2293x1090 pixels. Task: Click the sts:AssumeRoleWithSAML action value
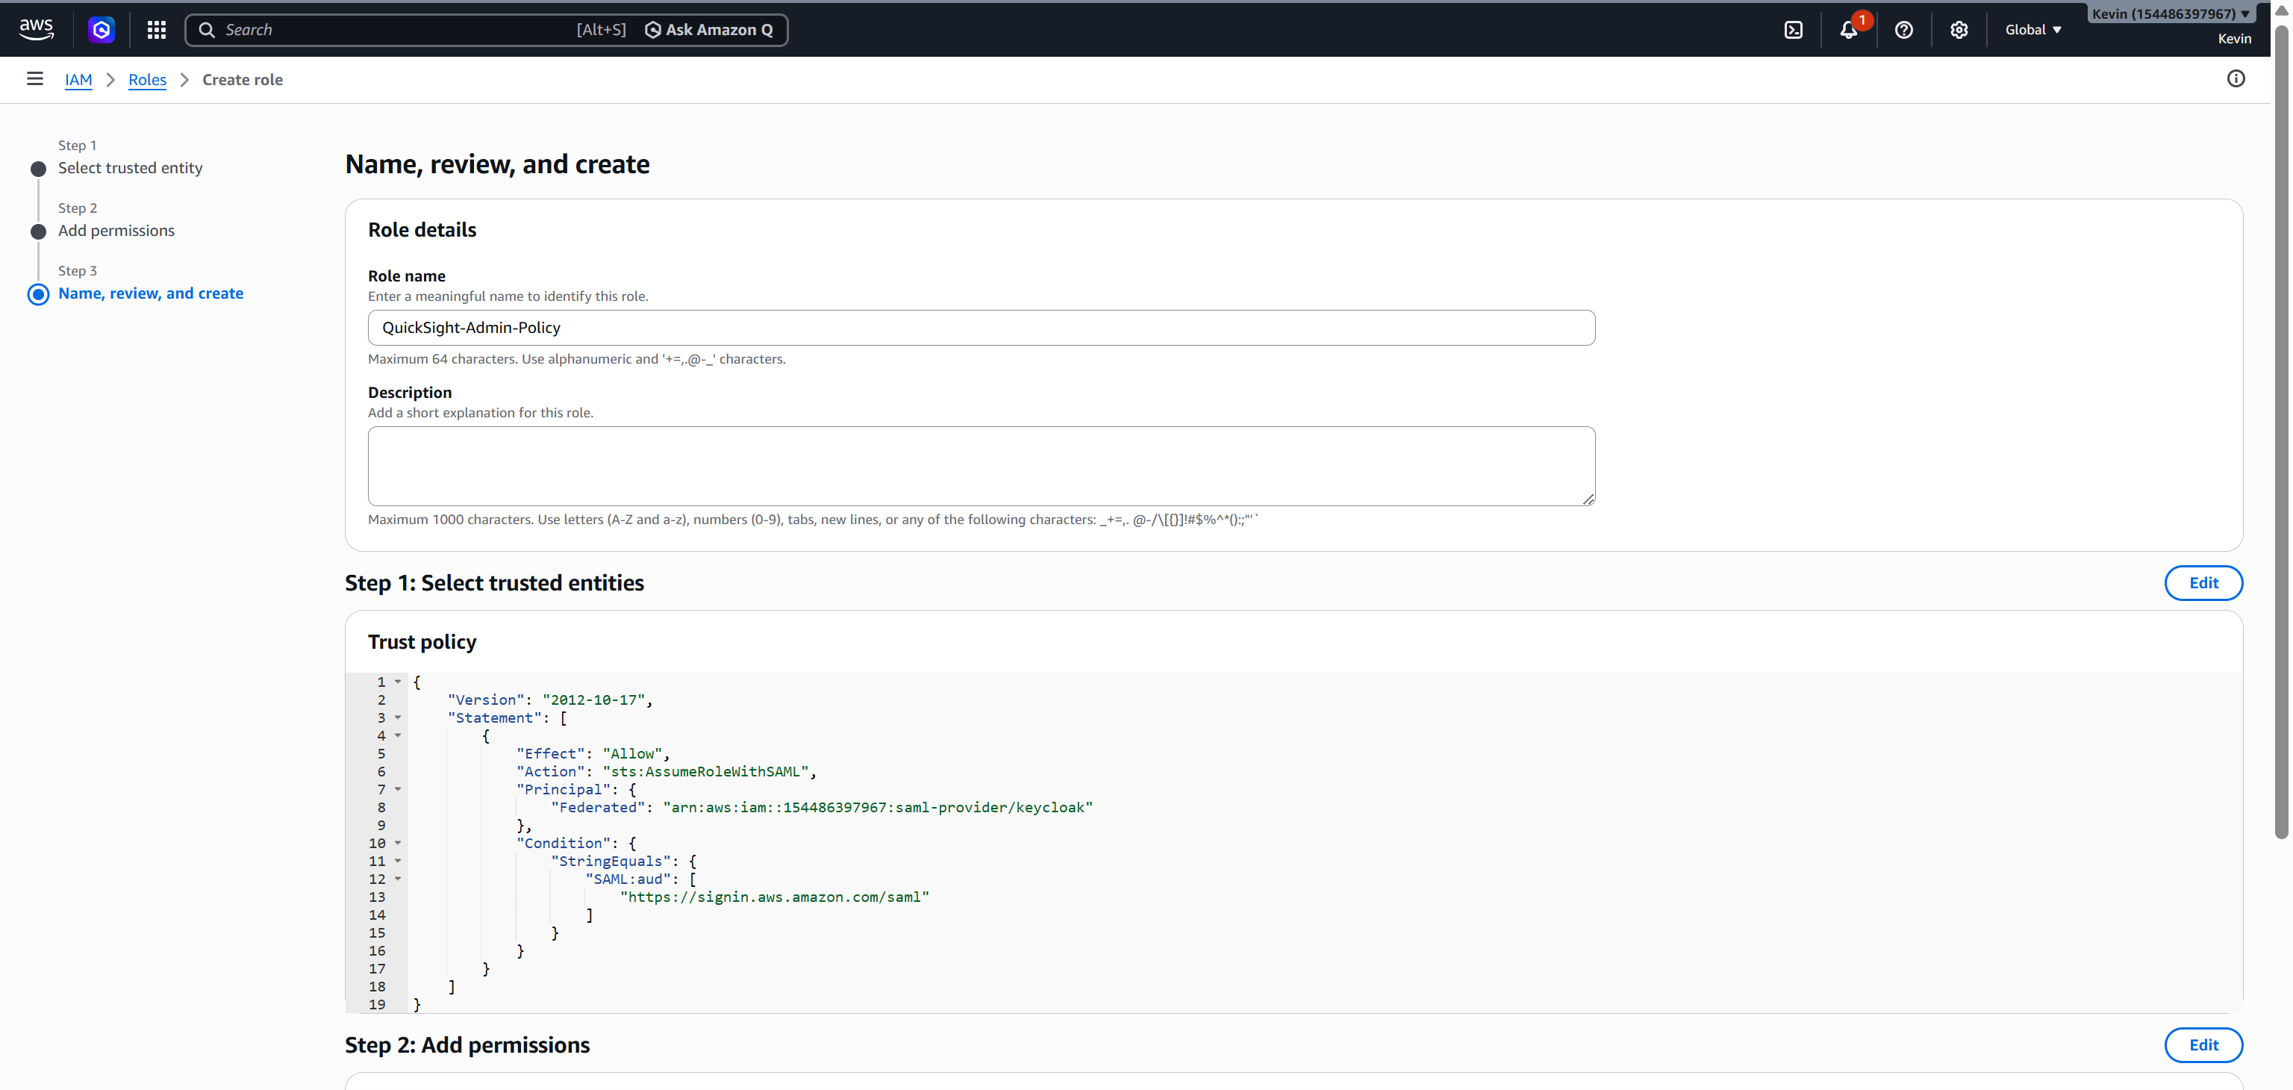tap(705, 772)
